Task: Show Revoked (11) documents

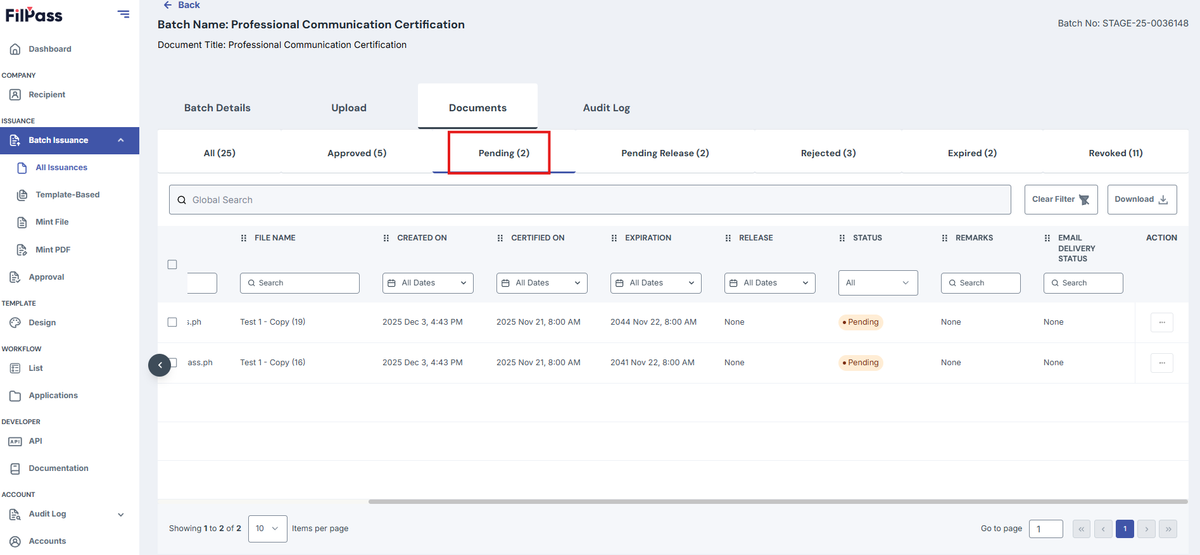Action: [x=1116, y=153]
